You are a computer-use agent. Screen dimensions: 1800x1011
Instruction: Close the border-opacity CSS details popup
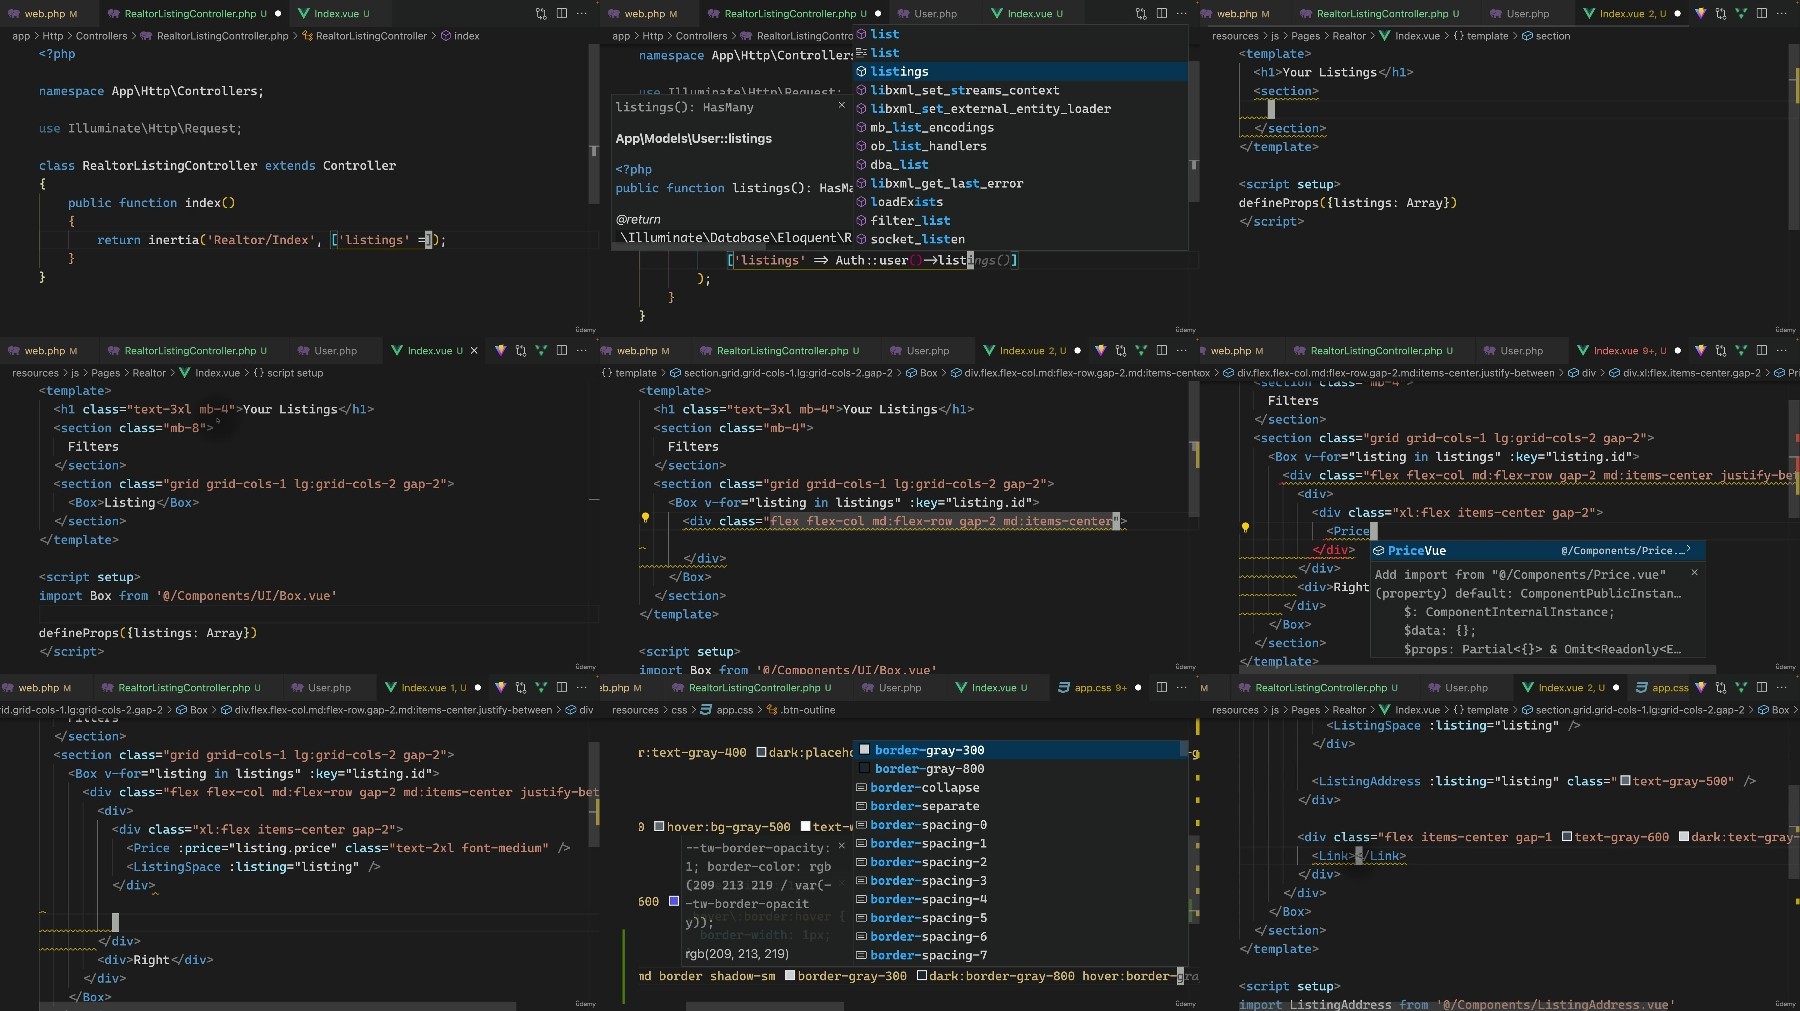pos(841,846)
